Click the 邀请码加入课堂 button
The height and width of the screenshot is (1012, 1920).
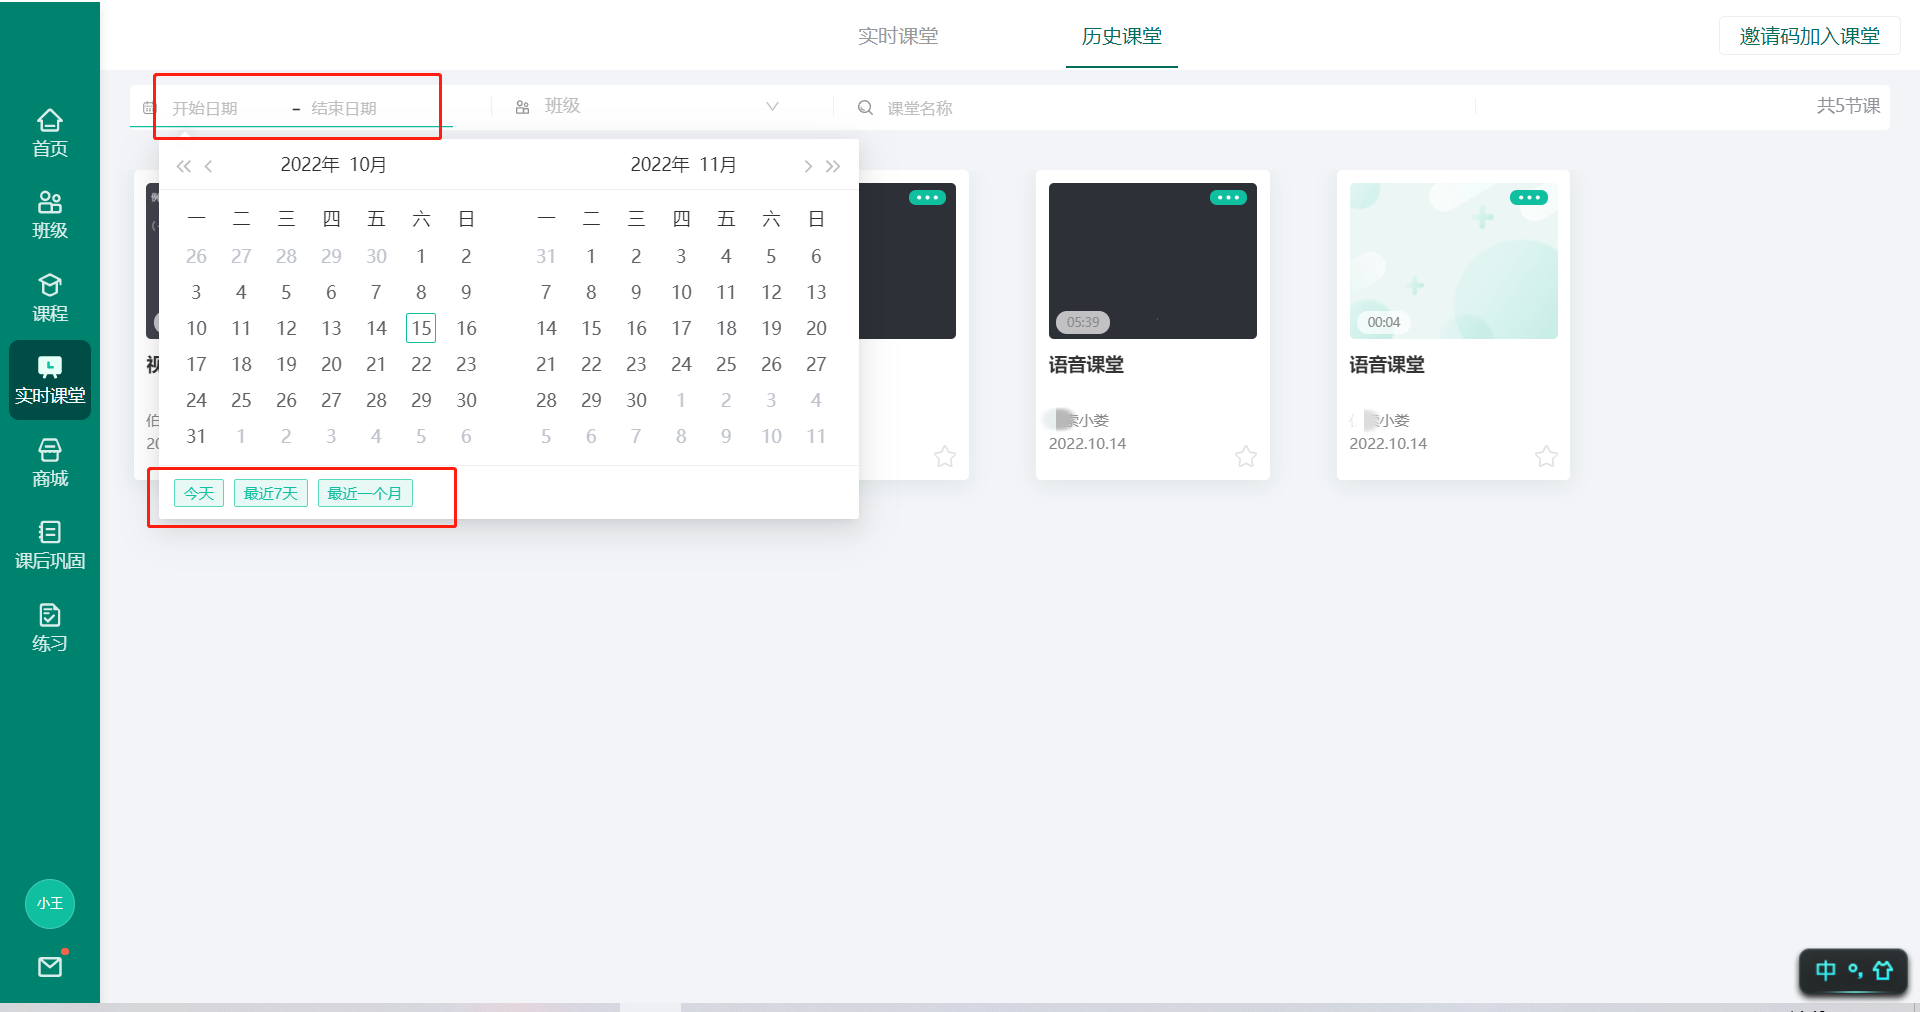tap(1808, 35)
